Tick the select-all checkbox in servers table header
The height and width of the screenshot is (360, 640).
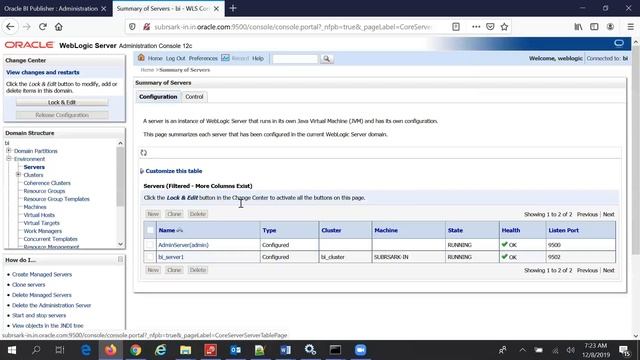pyautogui.click(x=150, y=230)
